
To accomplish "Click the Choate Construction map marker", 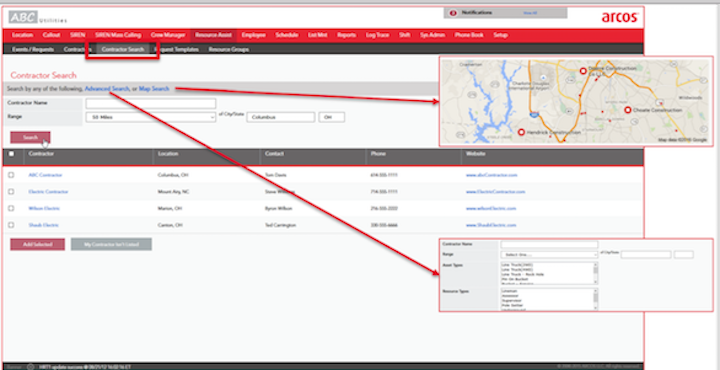I will tap(628, 110).
